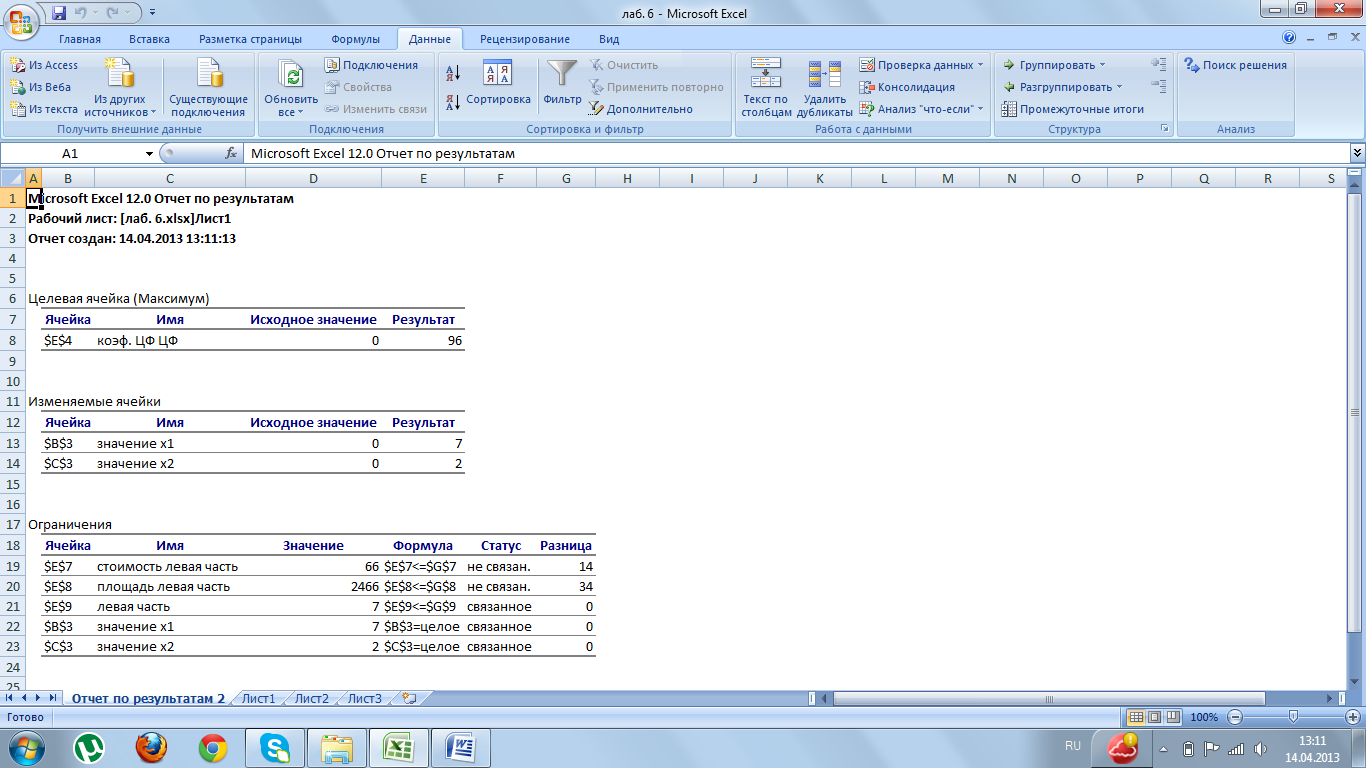
Task: Import data with Из Веба
Action: coord(40,87)
